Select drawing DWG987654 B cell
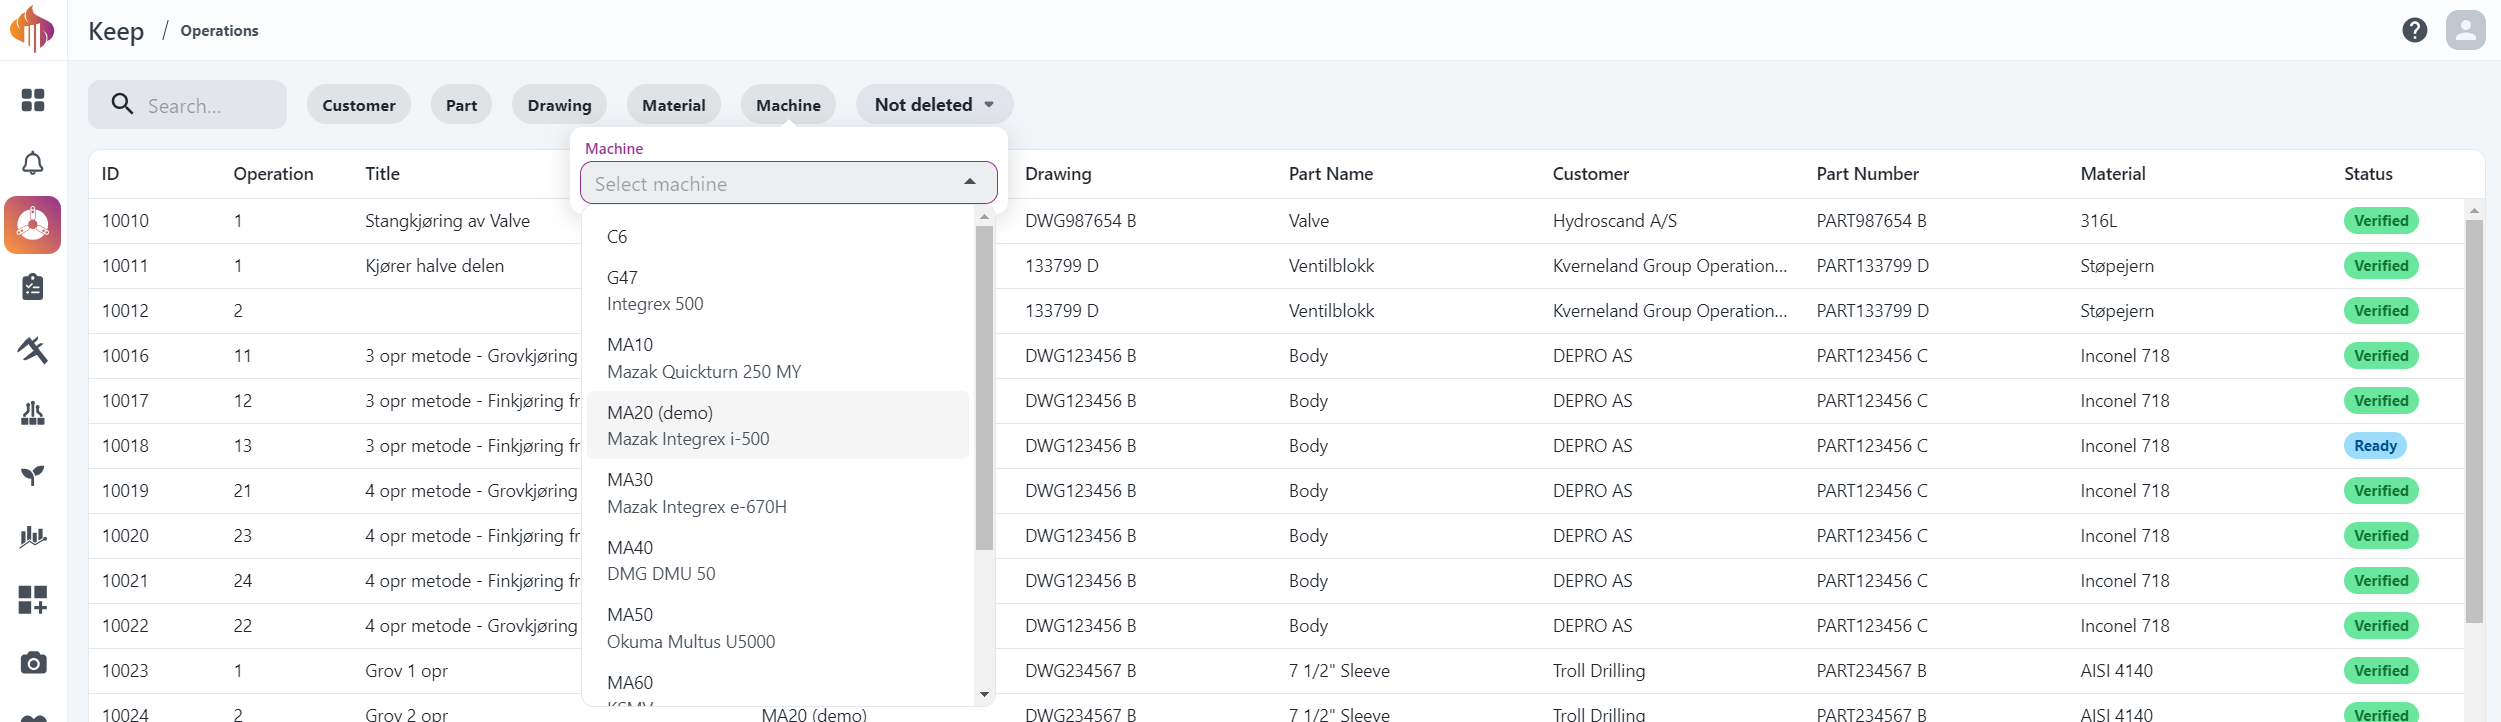 pyautogui.click(x=1080, y=221)
